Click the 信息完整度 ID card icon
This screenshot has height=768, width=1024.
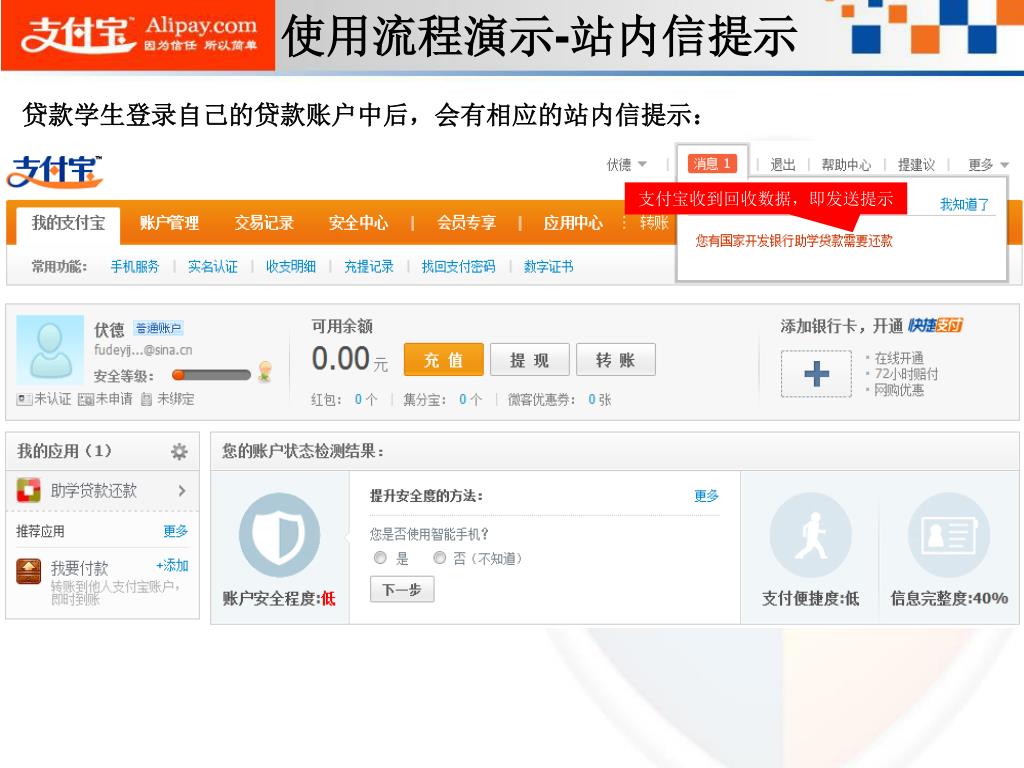(949, 536)
